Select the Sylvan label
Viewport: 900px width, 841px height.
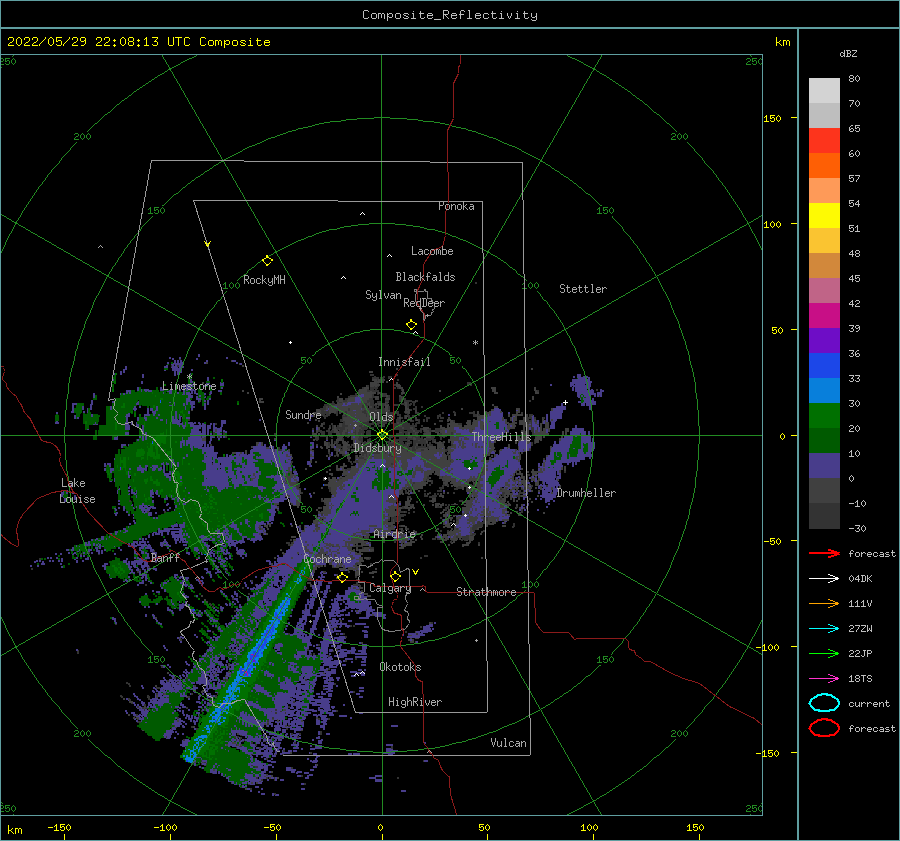[383, 295]
